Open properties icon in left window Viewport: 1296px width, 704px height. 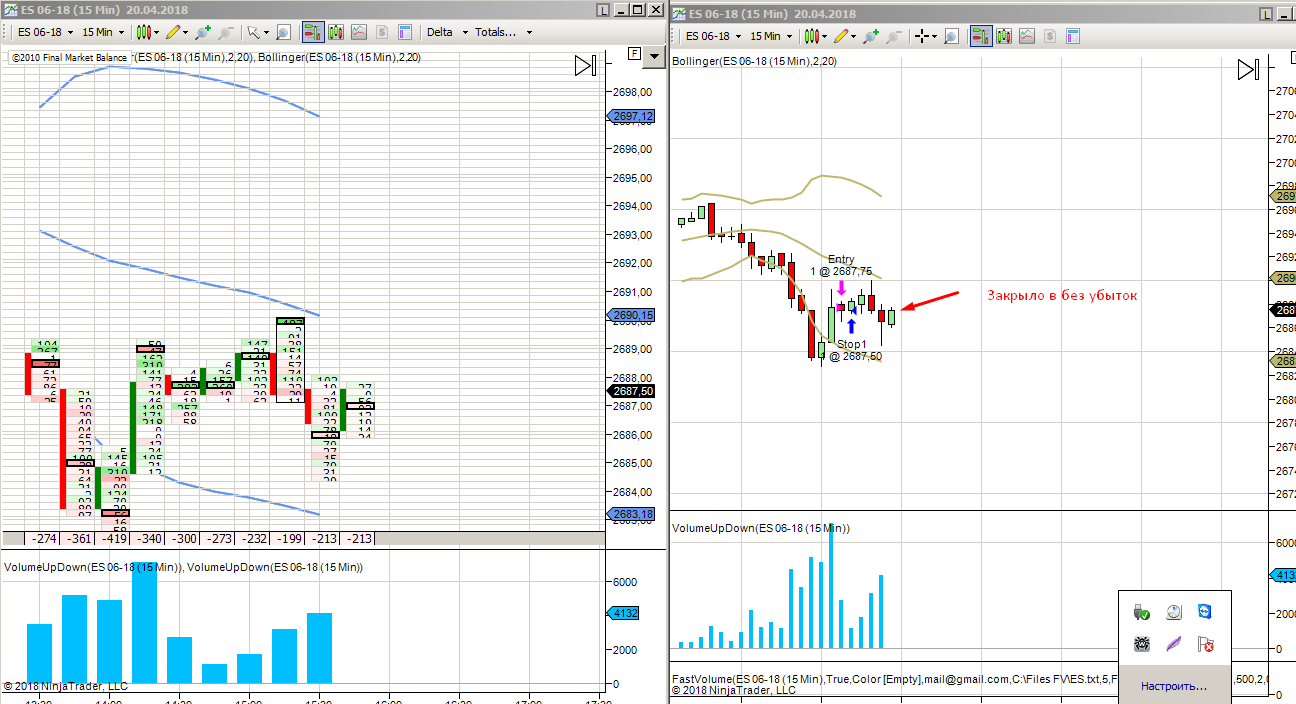404,32
